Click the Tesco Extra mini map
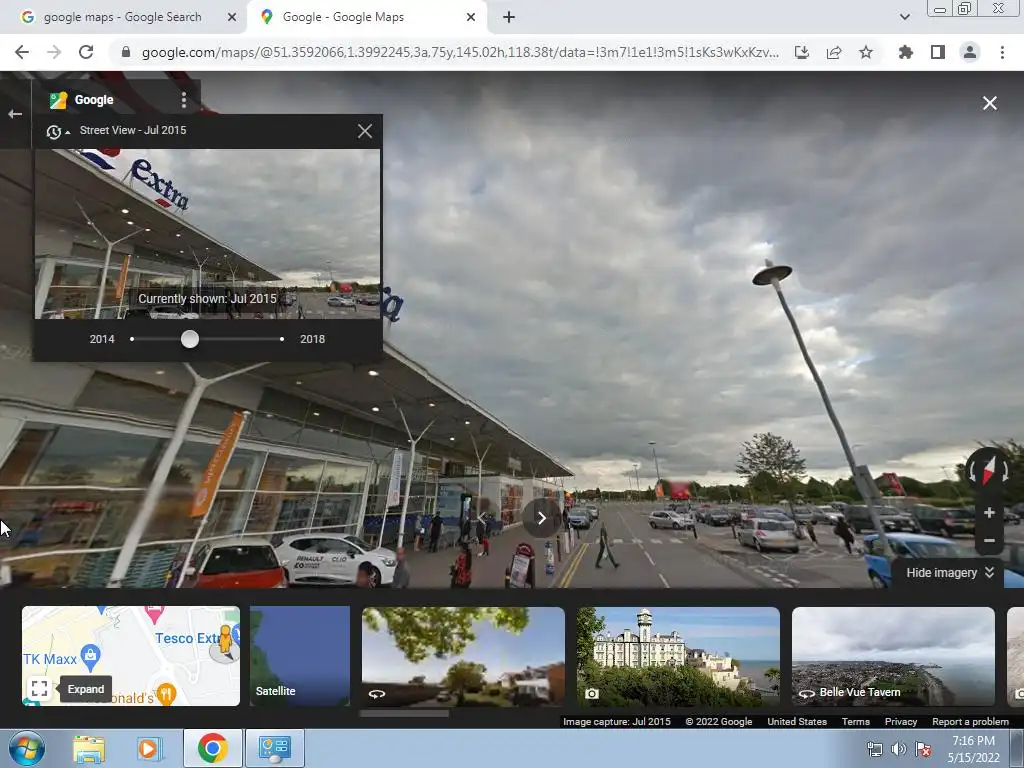This screenshot has height=768, width=1024. click(131, 656)
